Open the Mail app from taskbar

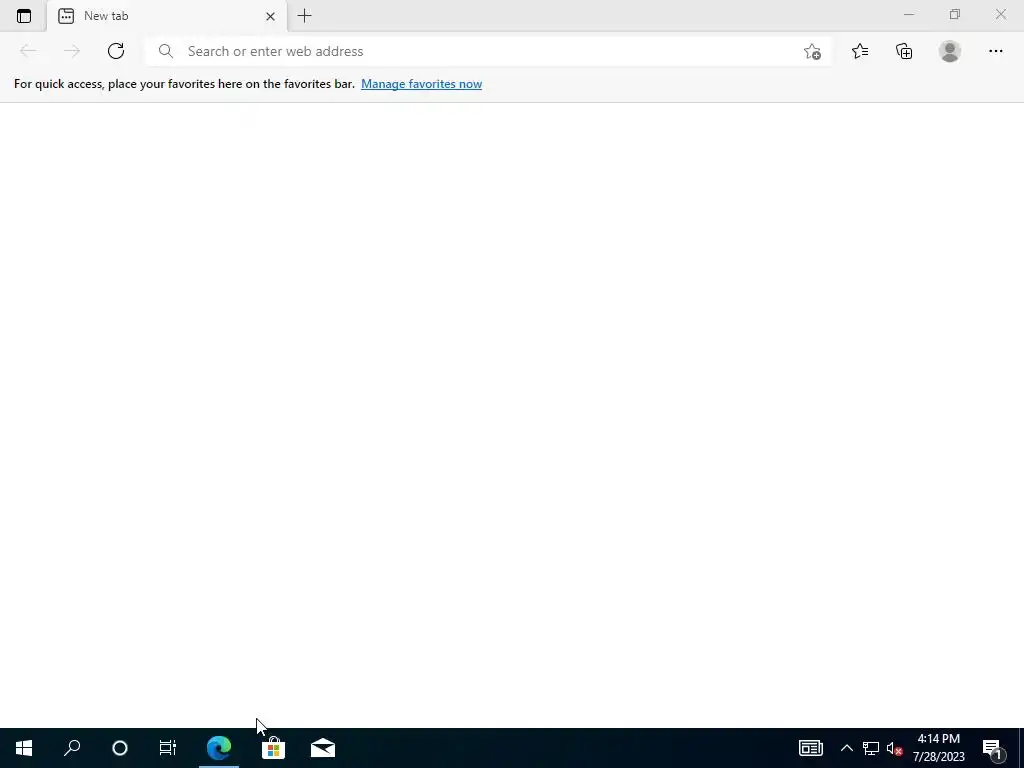323,748
